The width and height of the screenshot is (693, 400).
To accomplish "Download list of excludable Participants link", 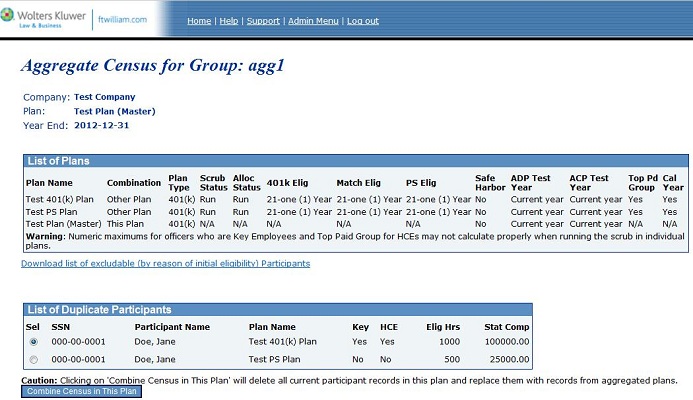I will click(166, 263).
